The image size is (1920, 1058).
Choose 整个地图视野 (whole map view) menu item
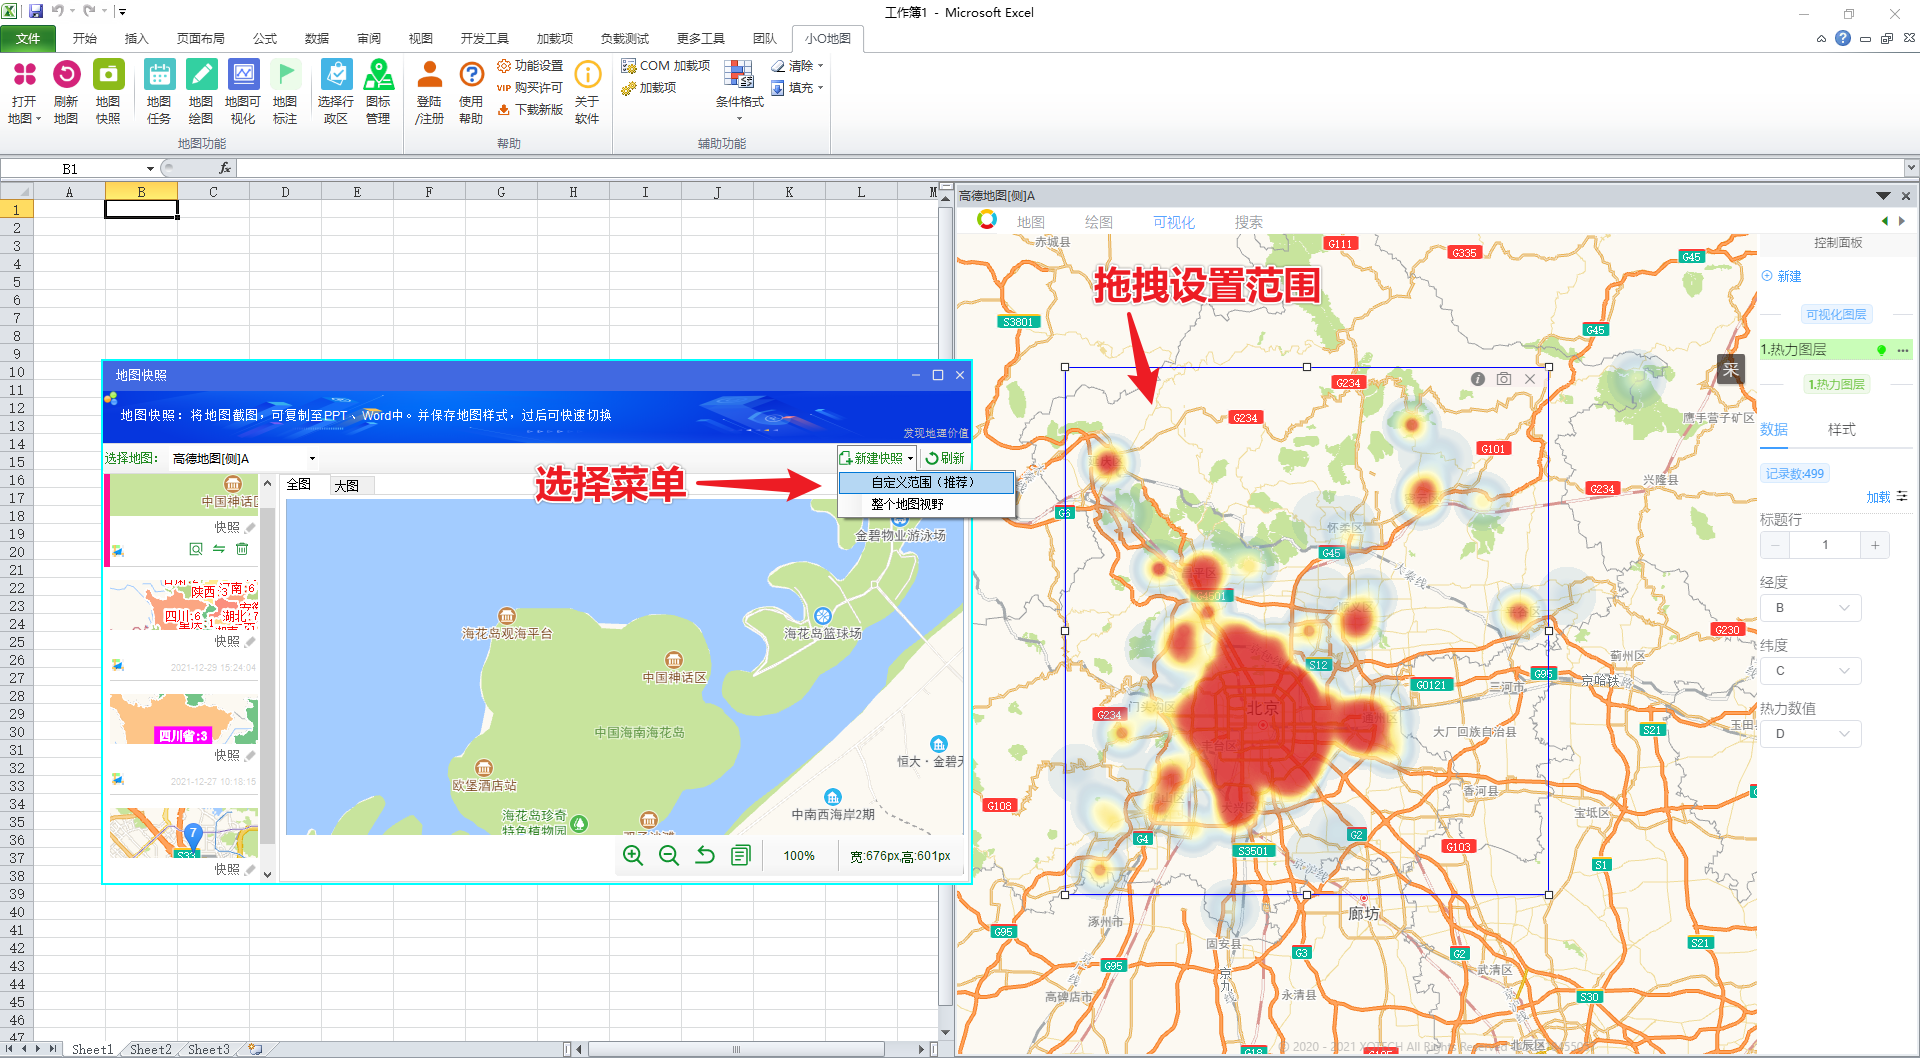pyautogui.click(x=926, y=504)
